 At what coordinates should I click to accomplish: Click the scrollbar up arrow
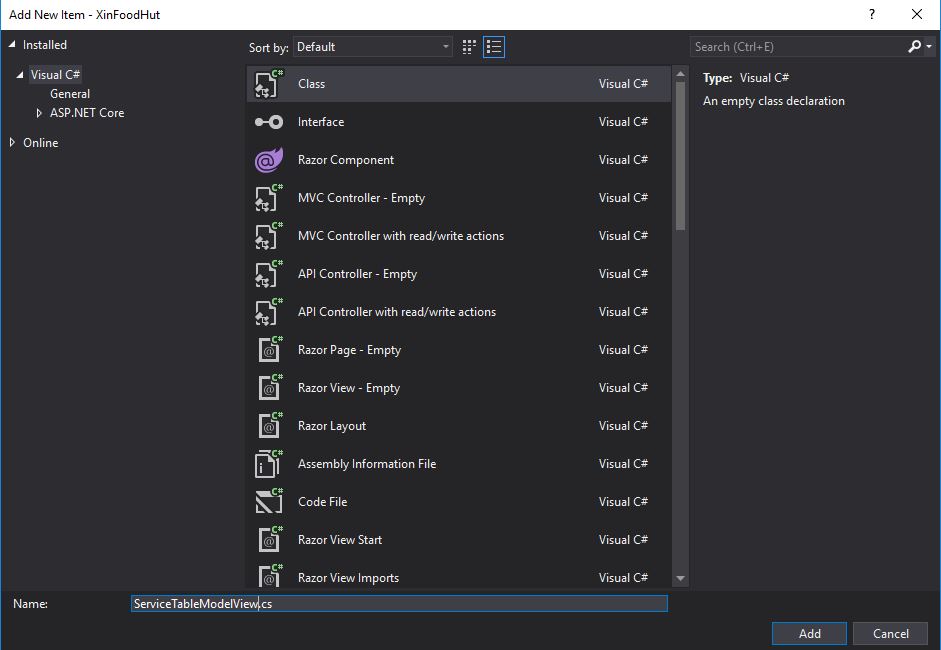[680, 74]
